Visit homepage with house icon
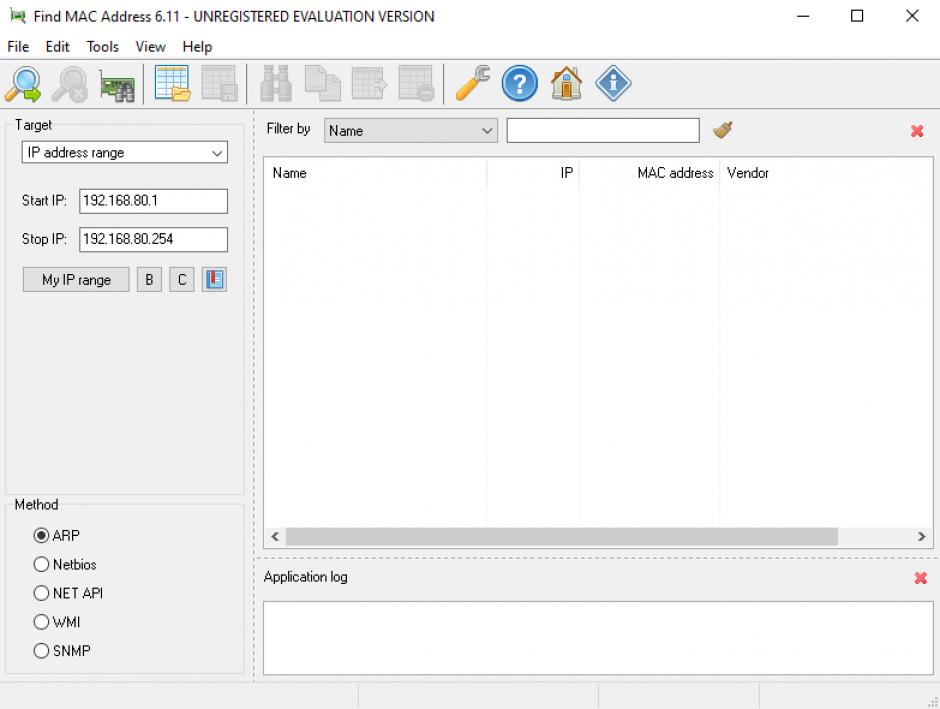This screenshot has height=709, width=940. pos(566,83)
